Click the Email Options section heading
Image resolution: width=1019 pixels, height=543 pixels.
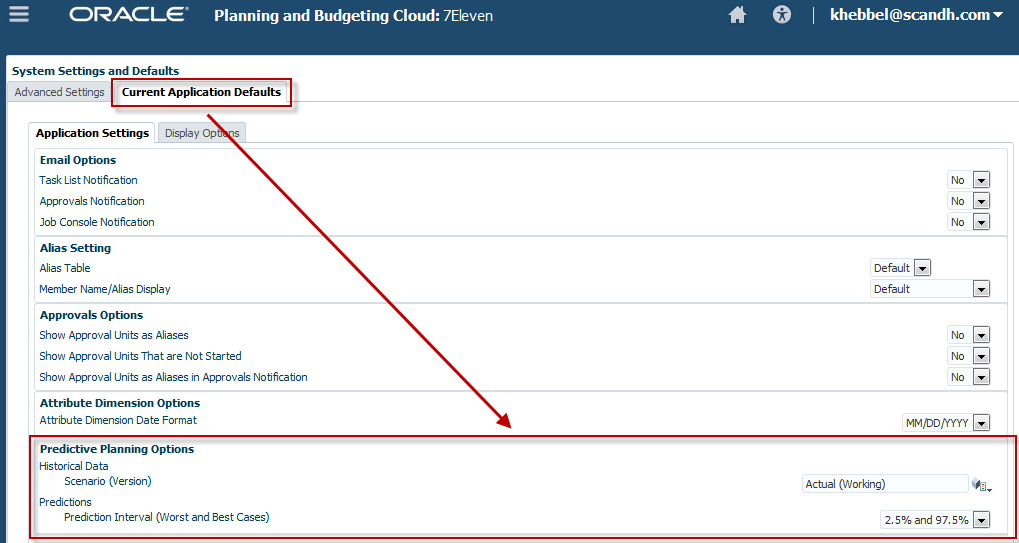click(78, 160)
